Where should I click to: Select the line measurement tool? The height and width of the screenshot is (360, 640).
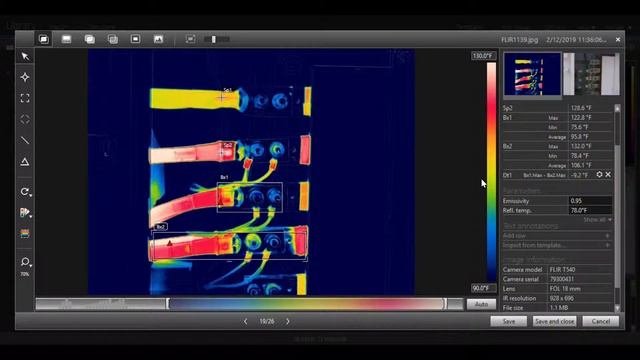(x=25, y=140)
